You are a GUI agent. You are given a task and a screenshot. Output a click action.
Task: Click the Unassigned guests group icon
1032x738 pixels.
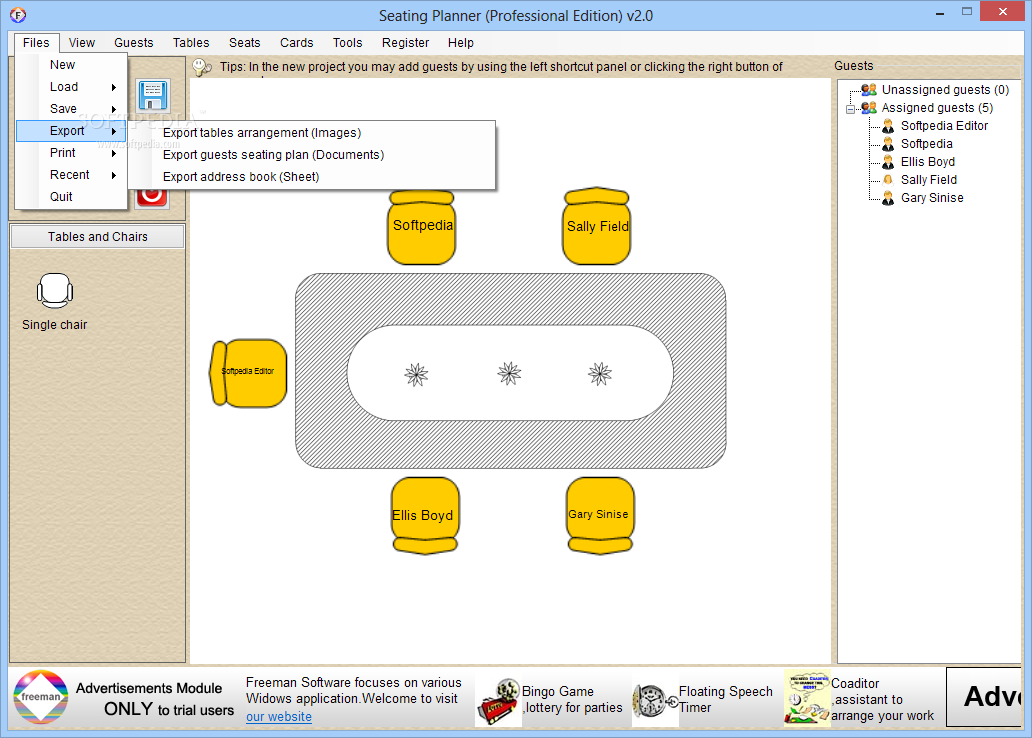tap(869, 90)
